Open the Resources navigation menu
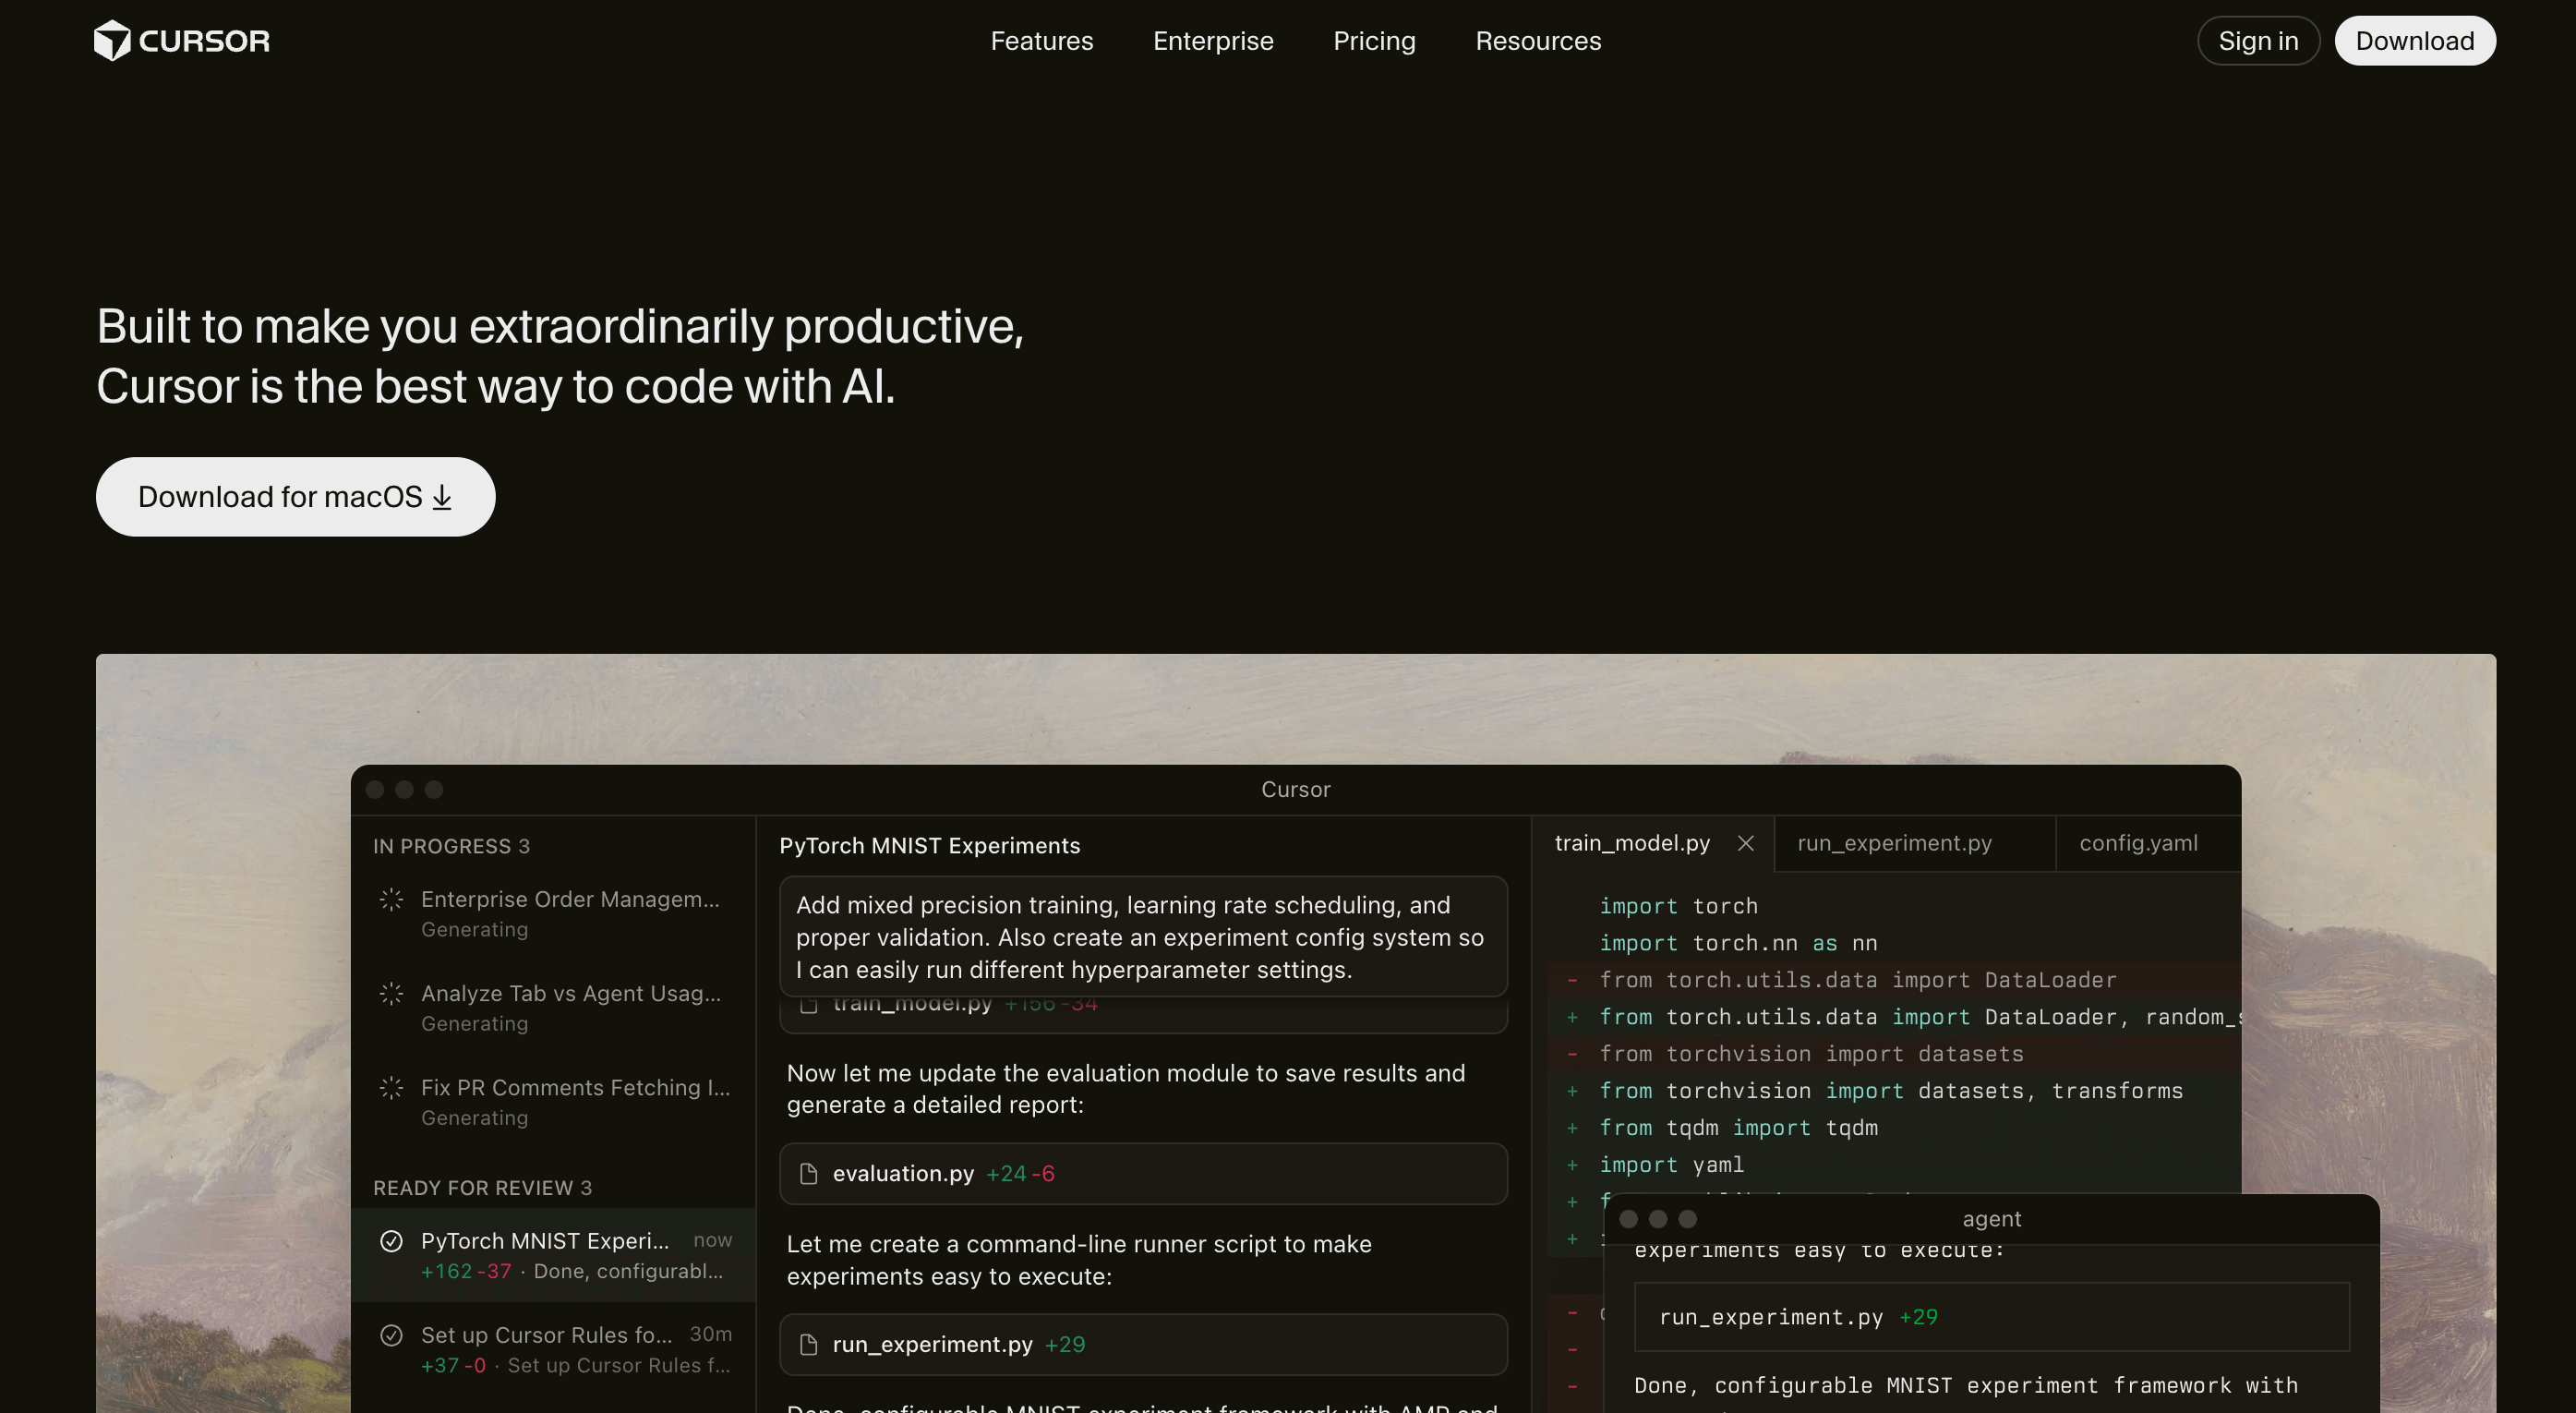The width and height of the screenshot is (2576, 1413). coord(1537,41)
